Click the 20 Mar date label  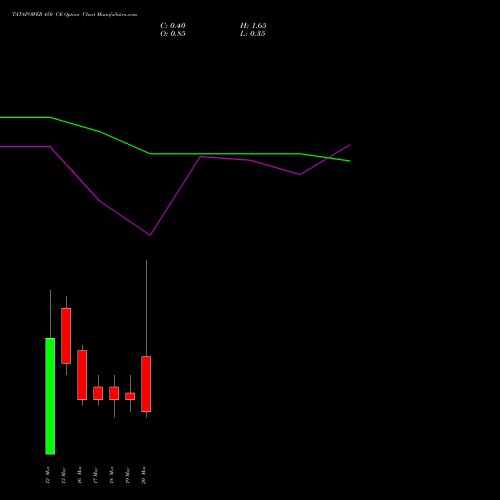pos(144,475)
